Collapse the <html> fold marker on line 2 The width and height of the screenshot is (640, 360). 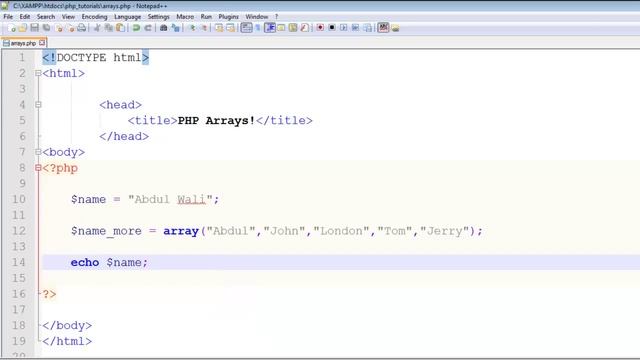pos(38,73)
